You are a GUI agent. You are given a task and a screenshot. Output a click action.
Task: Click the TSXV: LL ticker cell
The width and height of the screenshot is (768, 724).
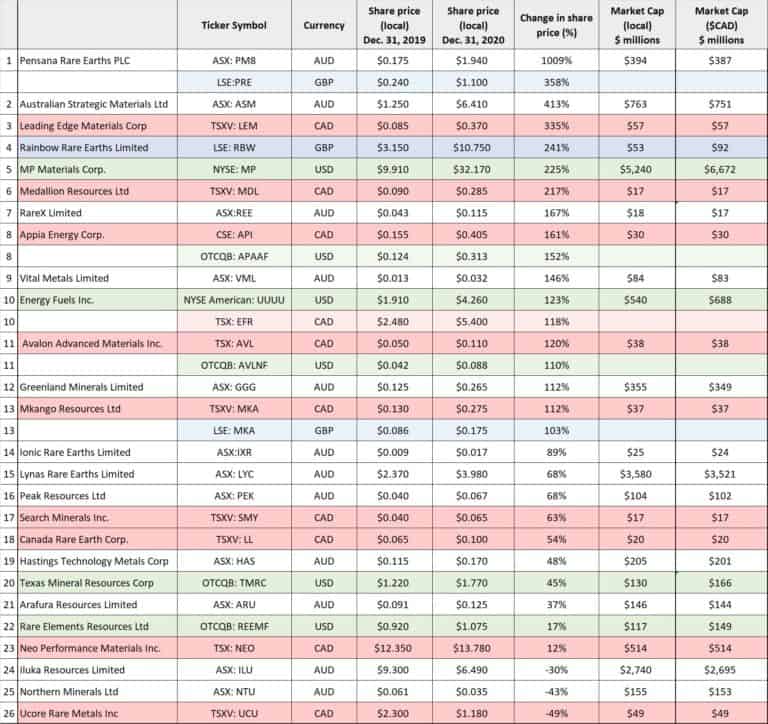coord(234,539)
